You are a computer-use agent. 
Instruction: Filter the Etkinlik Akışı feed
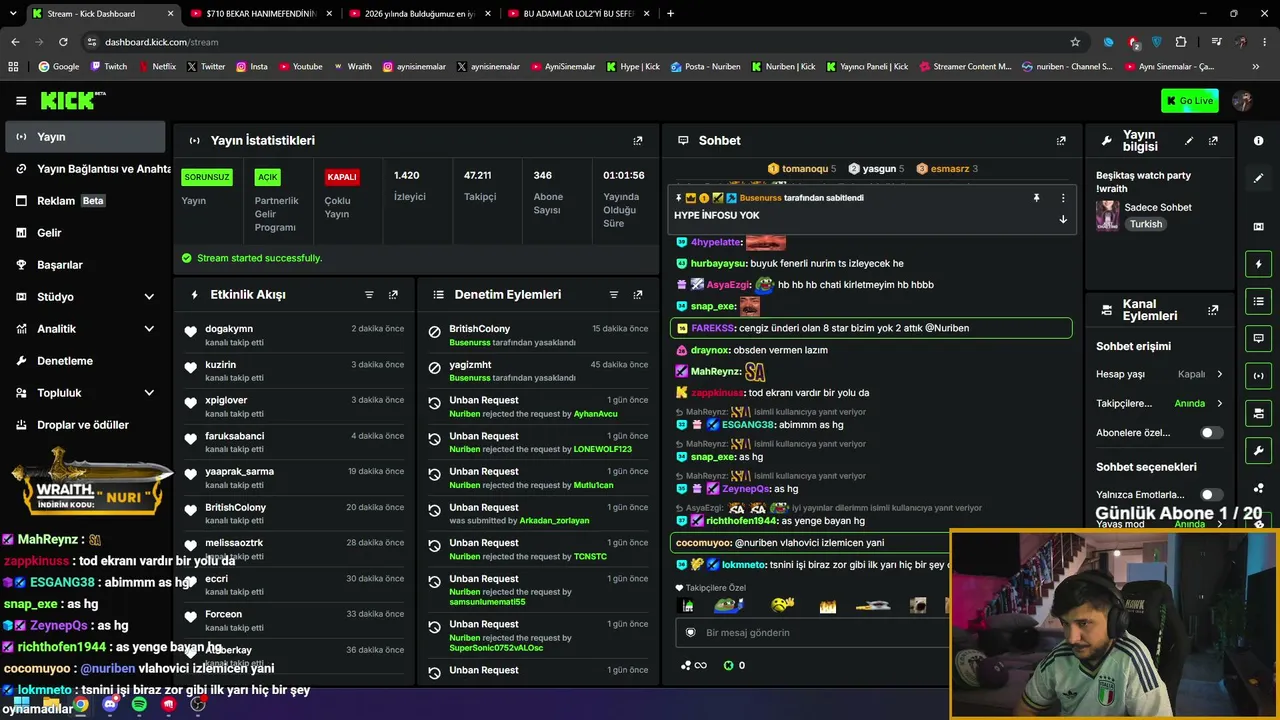point(369,295)
